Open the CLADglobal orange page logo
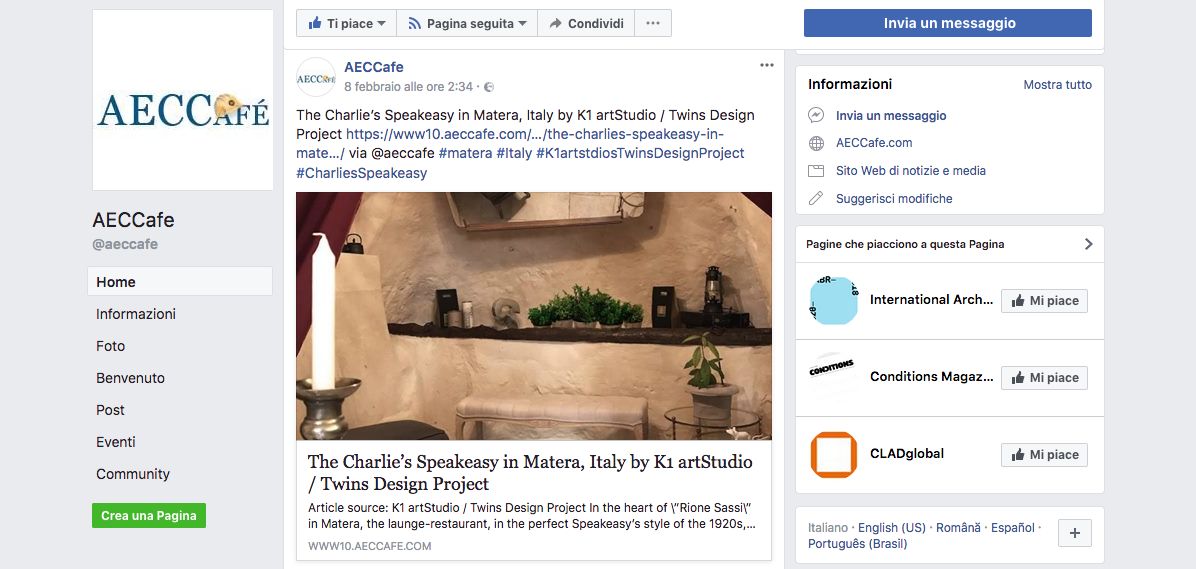 [x=834, y=455]
